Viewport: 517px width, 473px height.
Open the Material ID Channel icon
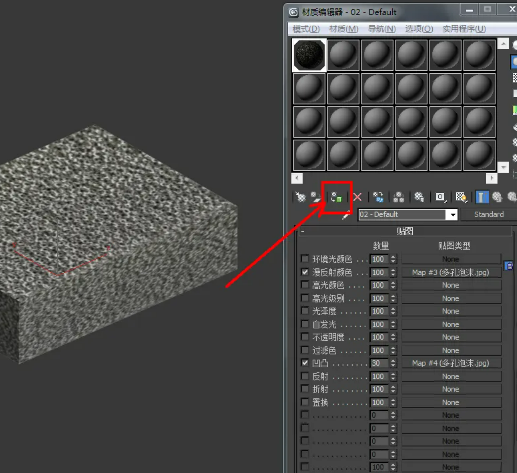click(x=440, y=197)
